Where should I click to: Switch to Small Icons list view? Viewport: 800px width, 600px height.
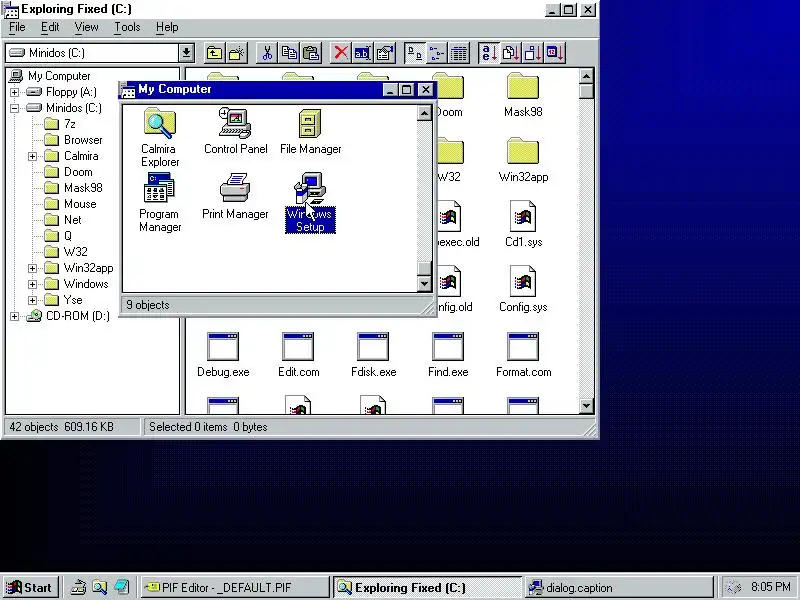click(x=436, y=53)
